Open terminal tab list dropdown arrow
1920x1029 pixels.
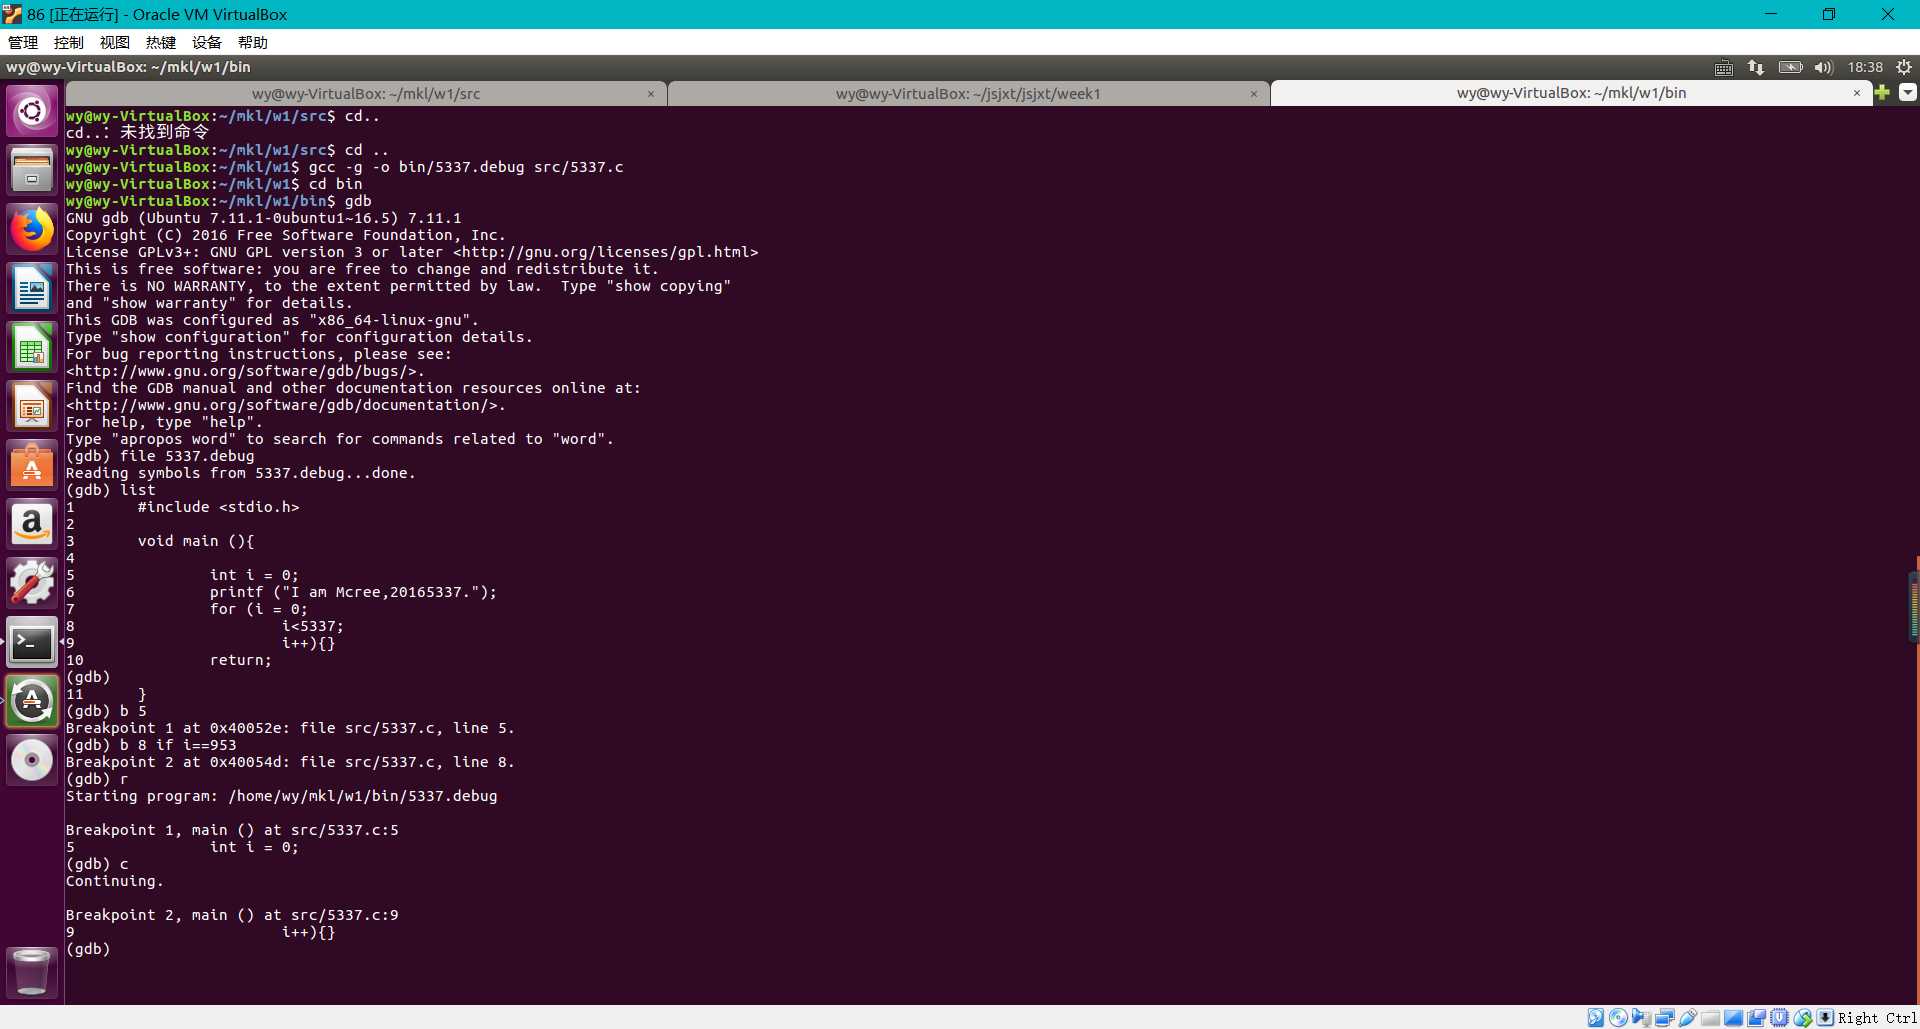point(1908,92)
